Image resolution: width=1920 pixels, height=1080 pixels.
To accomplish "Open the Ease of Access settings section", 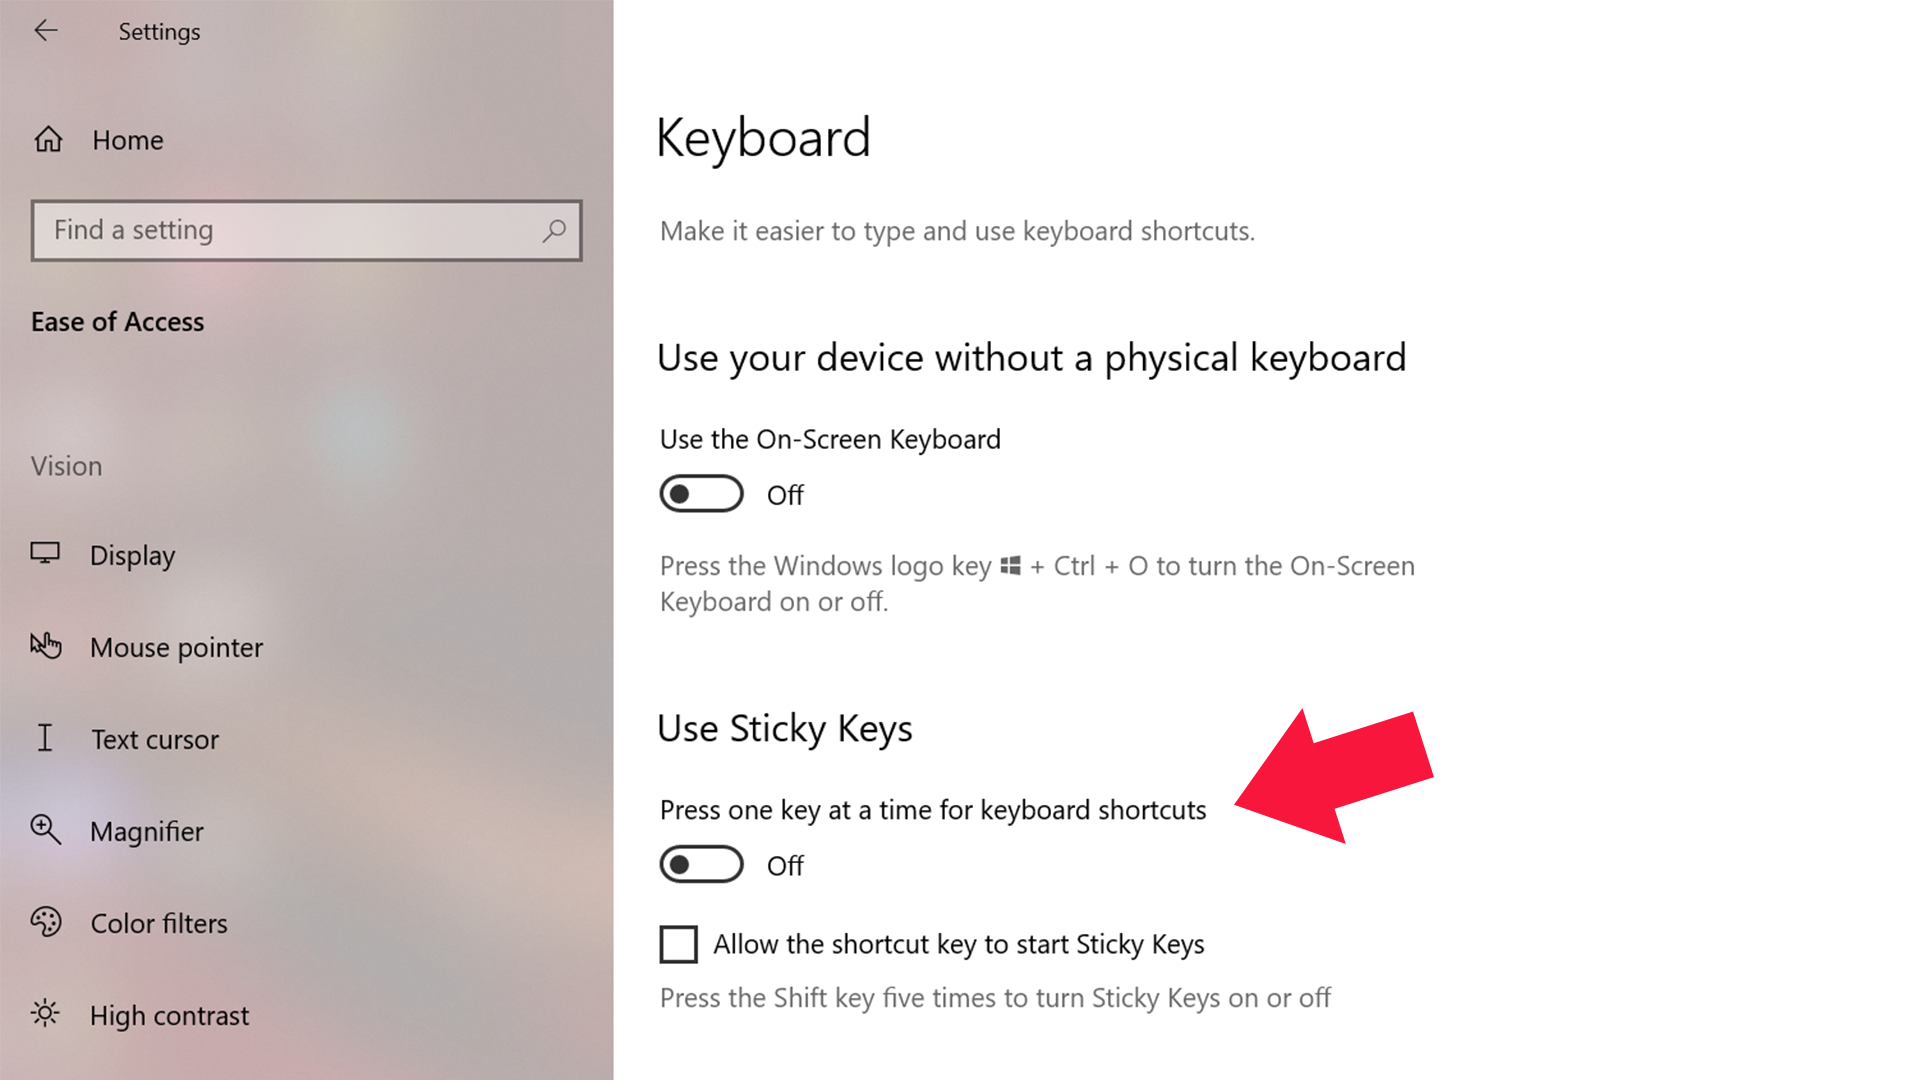I will [117, 320].
